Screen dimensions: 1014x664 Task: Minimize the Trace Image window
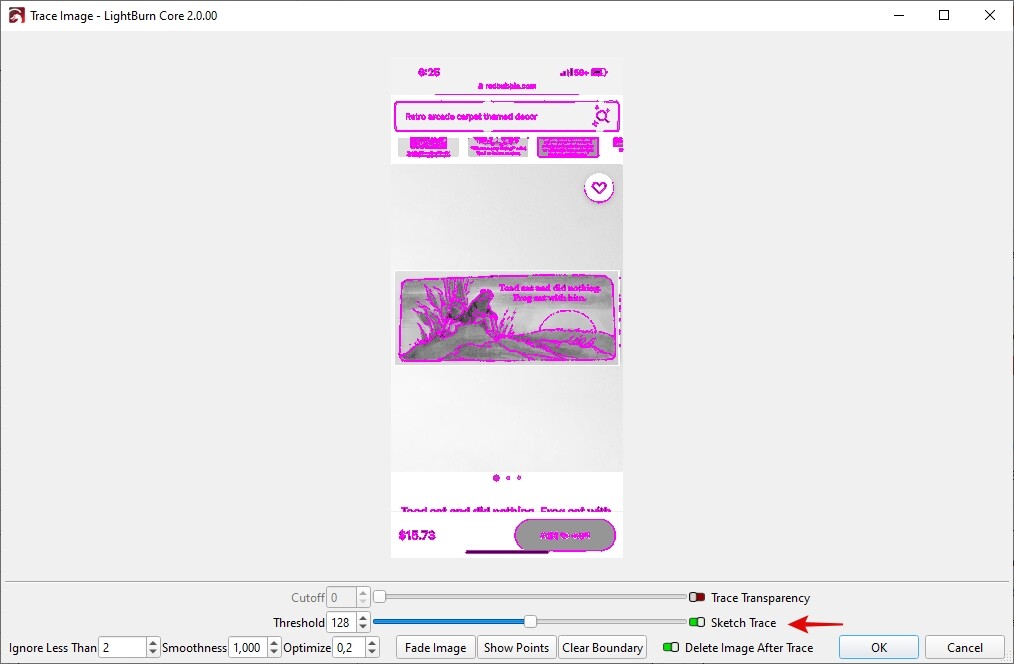pyautogui.click(x=898, y=16)
